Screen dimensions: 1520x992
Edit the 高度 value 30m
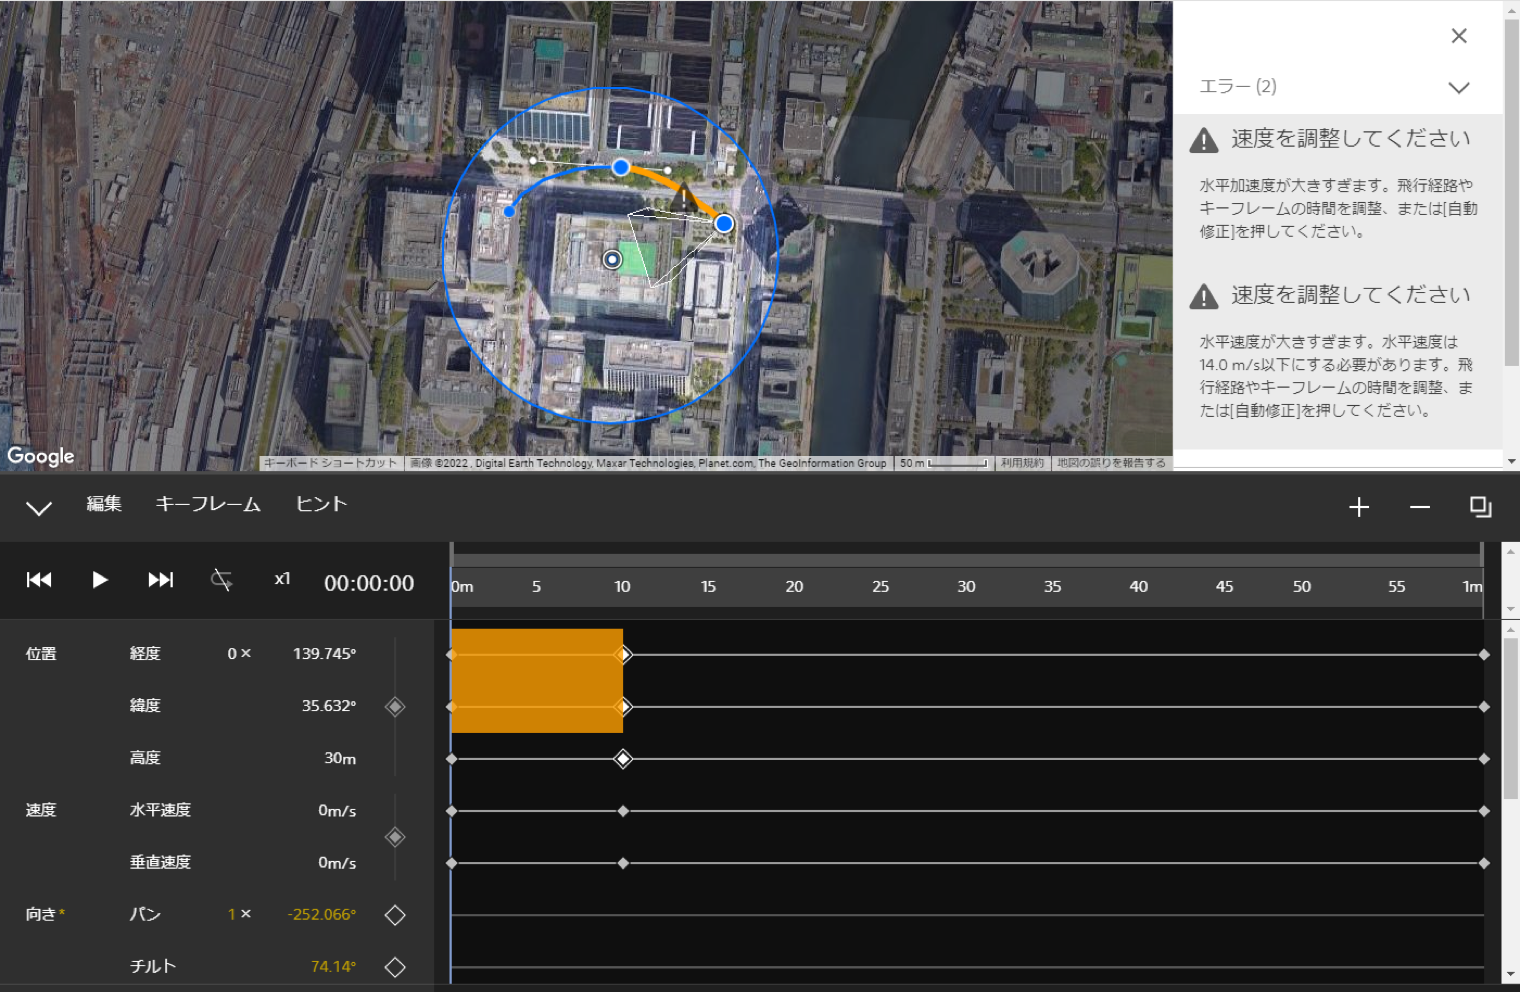click(340, 758)
